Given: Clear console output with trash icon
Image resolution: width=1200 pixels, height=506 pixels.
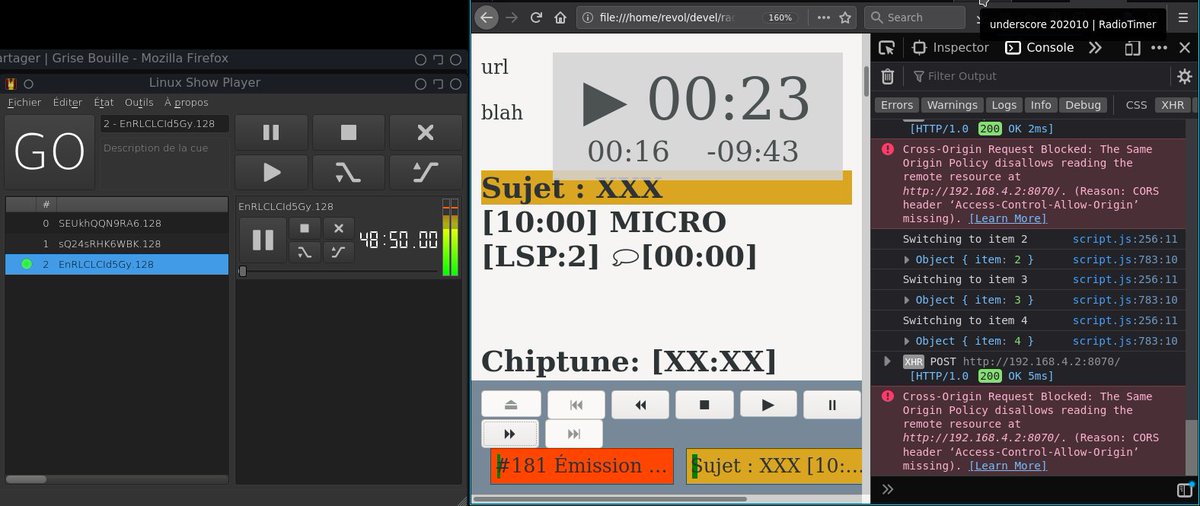Looking at the screenshot, I should click(x=887, y=76).
